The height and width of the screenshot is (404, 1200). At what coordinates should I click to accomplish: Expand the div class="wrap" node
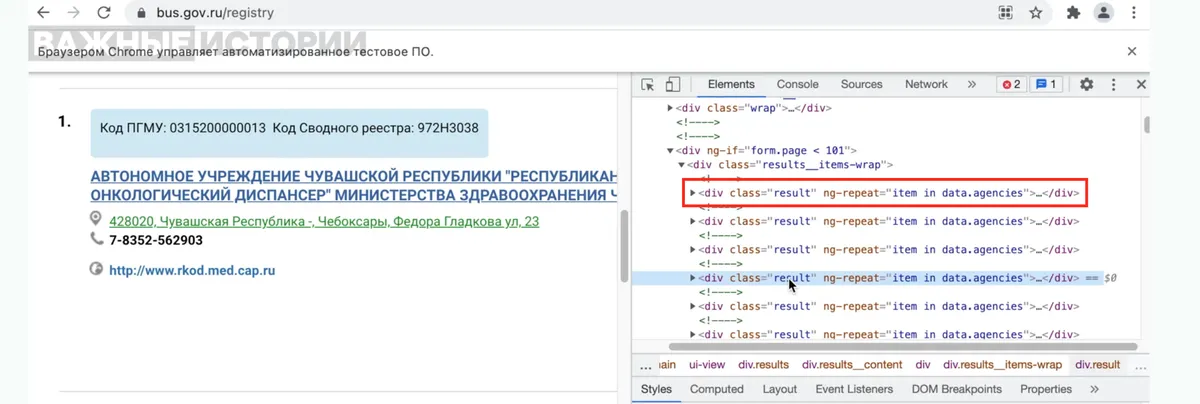tap(671, 108)
